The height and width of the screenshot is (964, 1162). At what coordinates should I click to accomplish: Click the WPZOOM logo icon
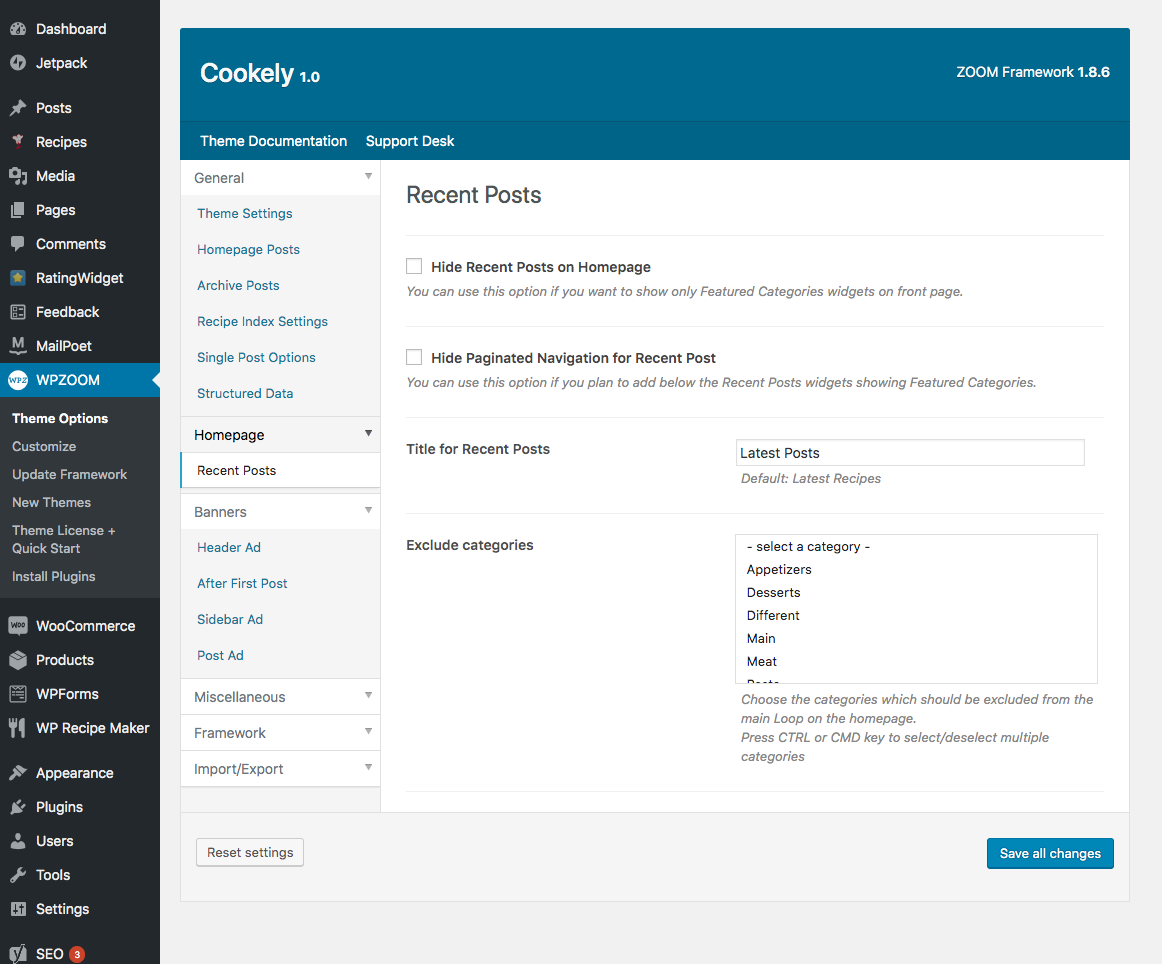point(18,380)
